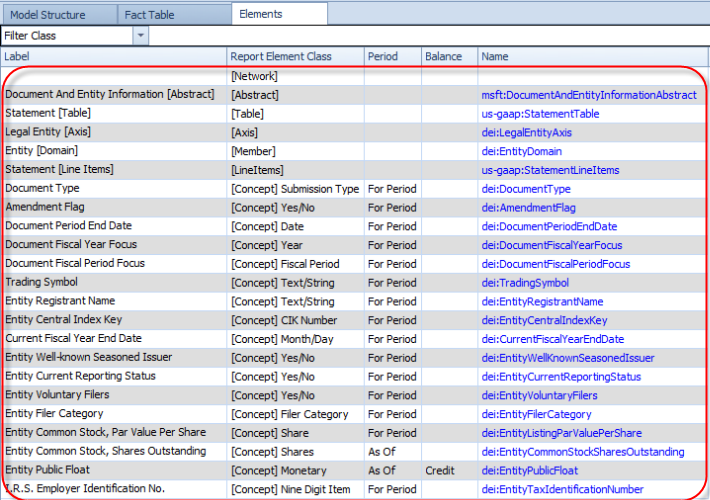
Task: Open dei:EntityCurrentReportingStatus link
Action: tap(561, 377)
